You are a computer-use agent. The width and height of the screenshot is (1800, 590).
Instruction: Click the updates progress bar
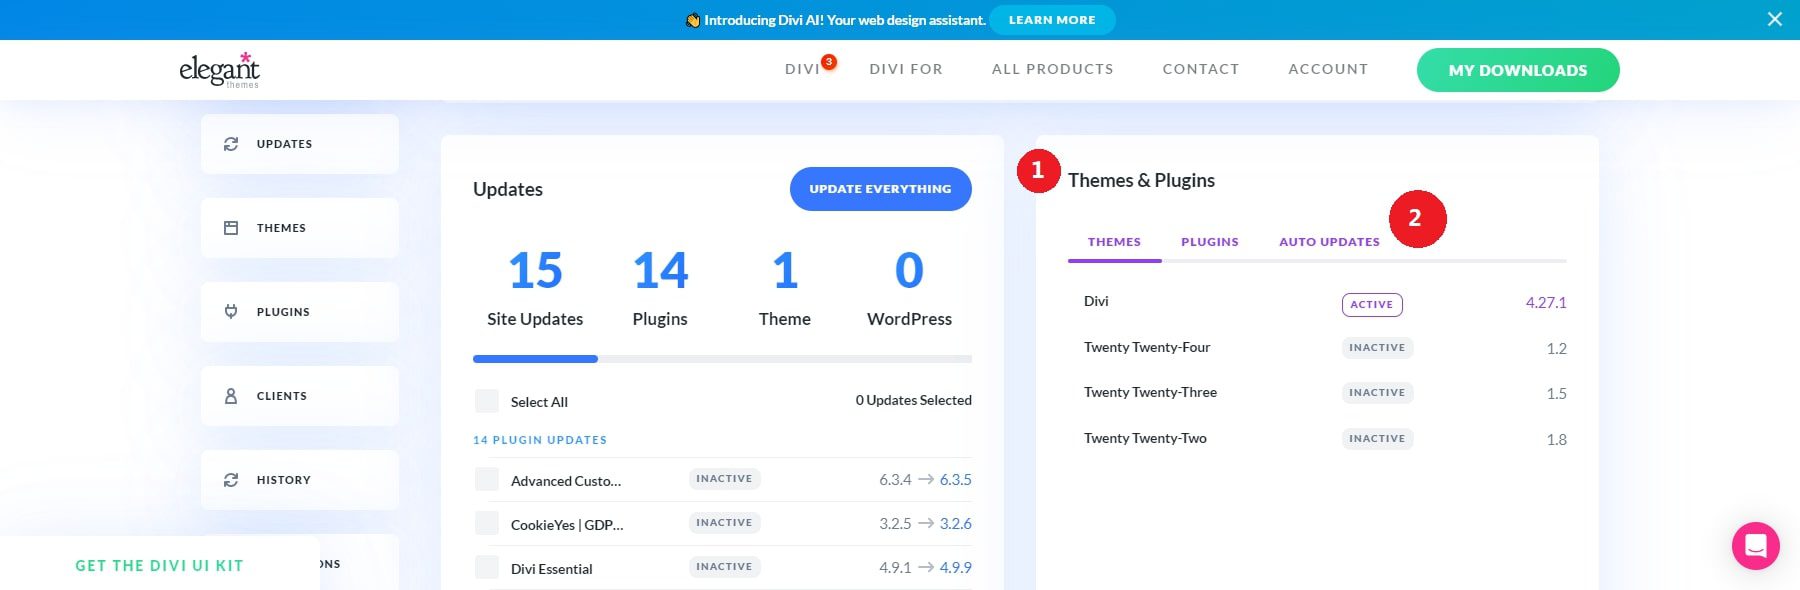pos(722,359)
